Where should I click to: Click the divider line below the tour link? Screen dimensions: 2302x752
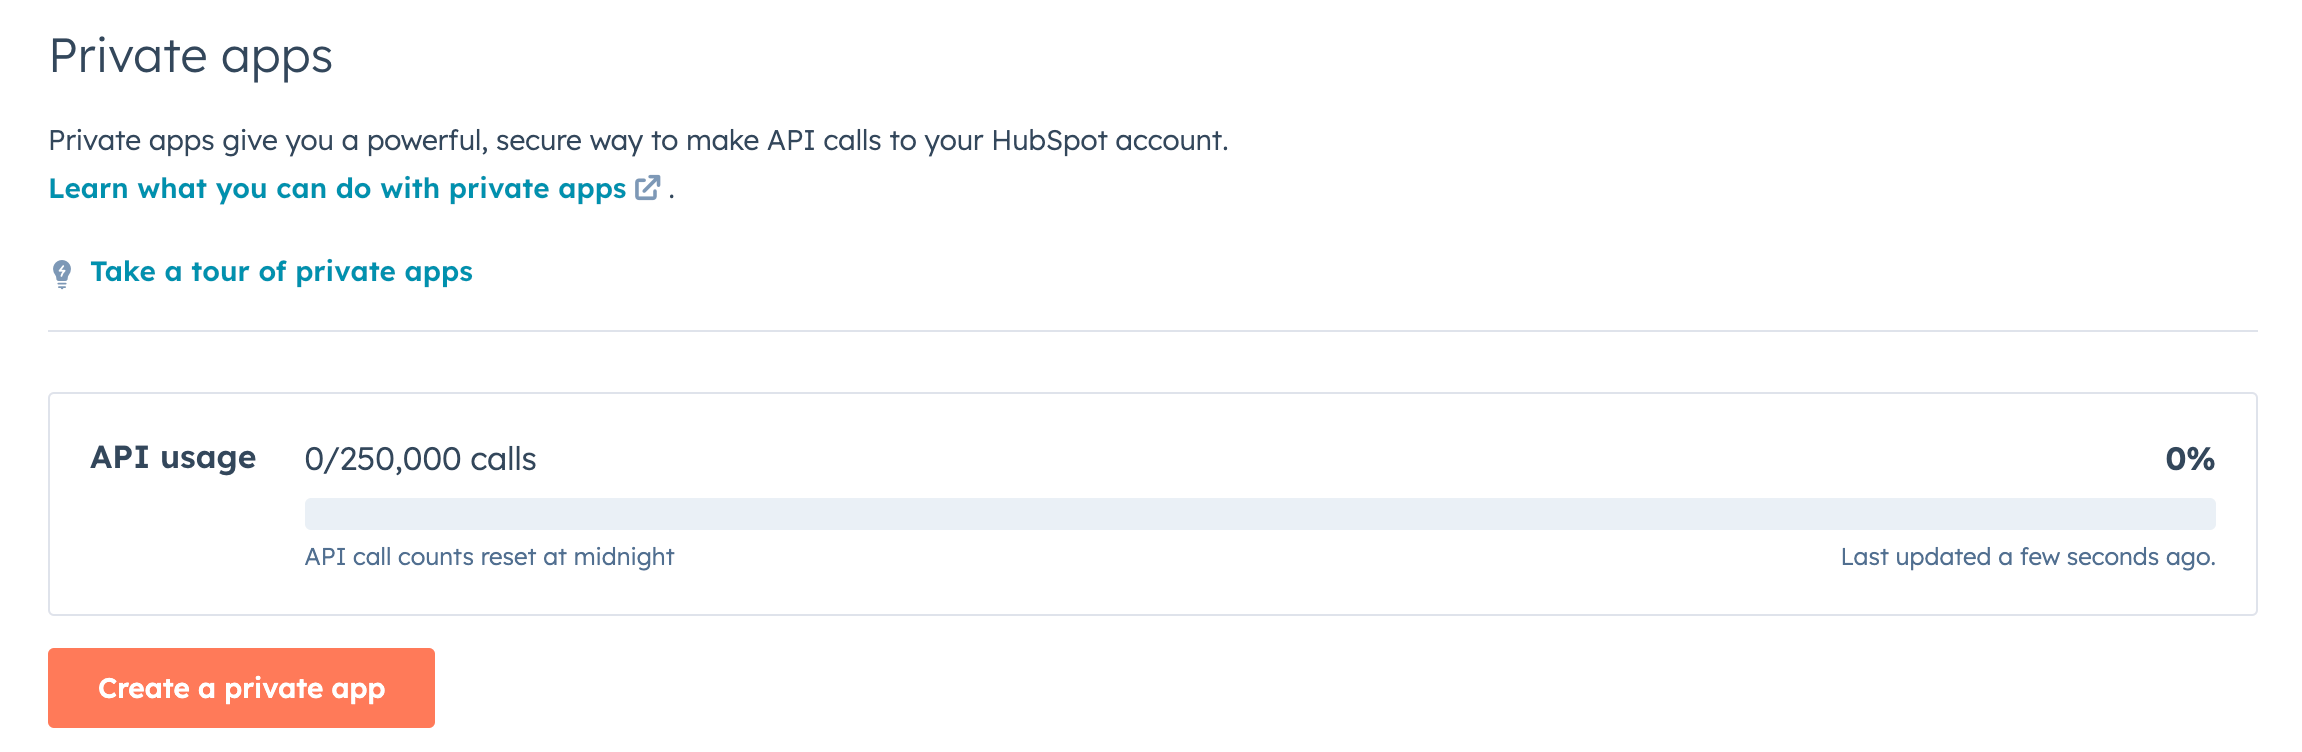[x=1150, y=333]
